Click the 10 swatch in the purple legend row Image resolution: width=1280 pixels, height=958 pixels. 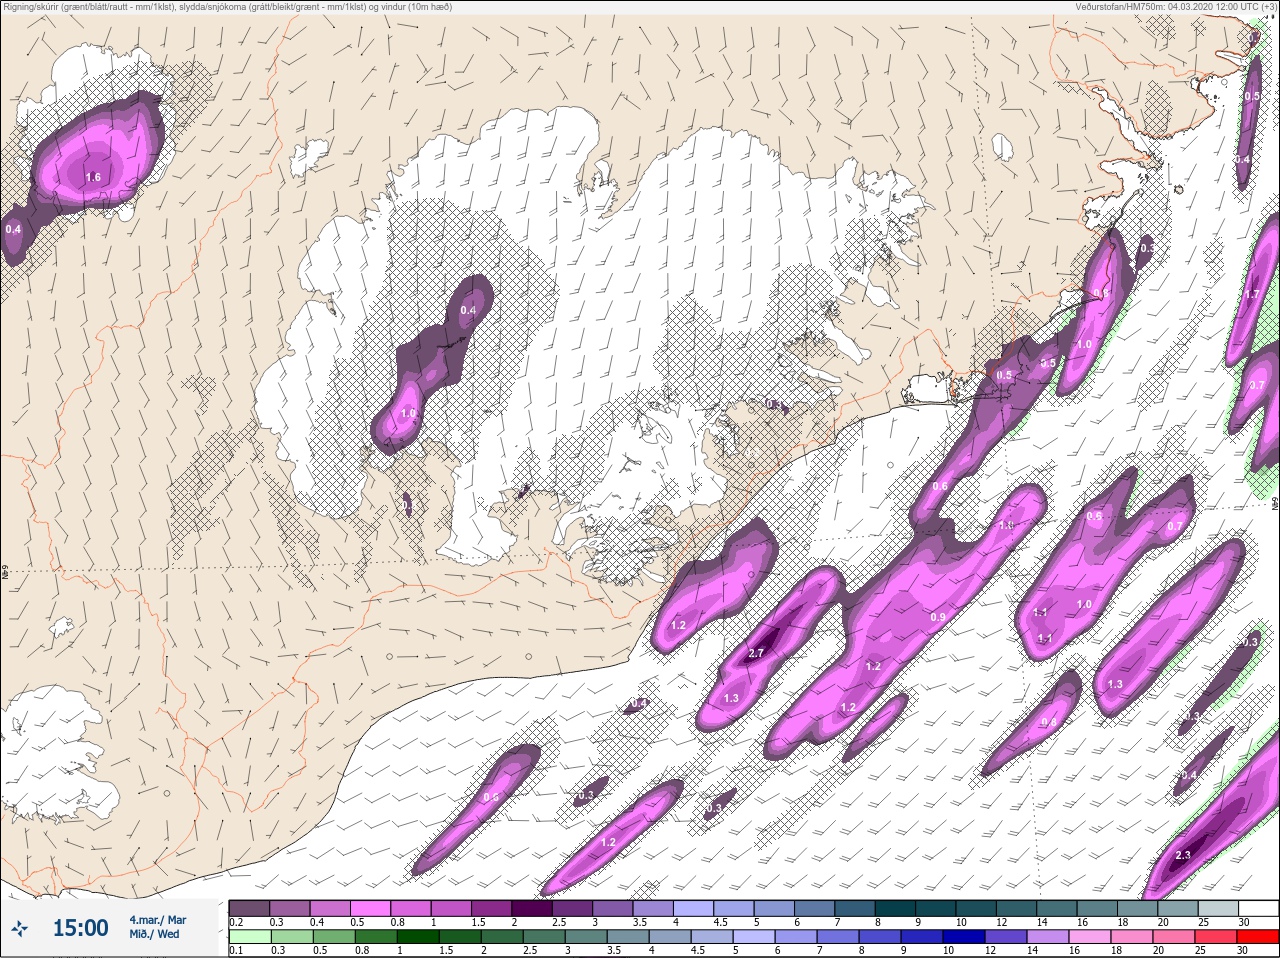click(x=976, y=908)
